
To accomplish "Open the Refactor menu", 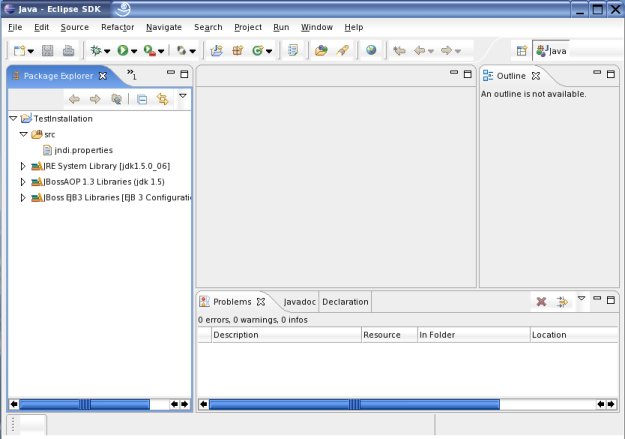I will (x=117, y=27).
